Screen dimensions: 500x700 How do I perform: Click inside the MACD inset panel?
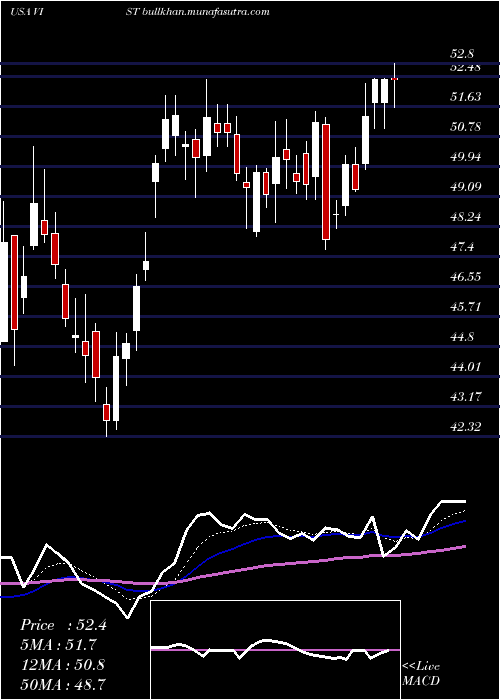(x=275, y=650)
